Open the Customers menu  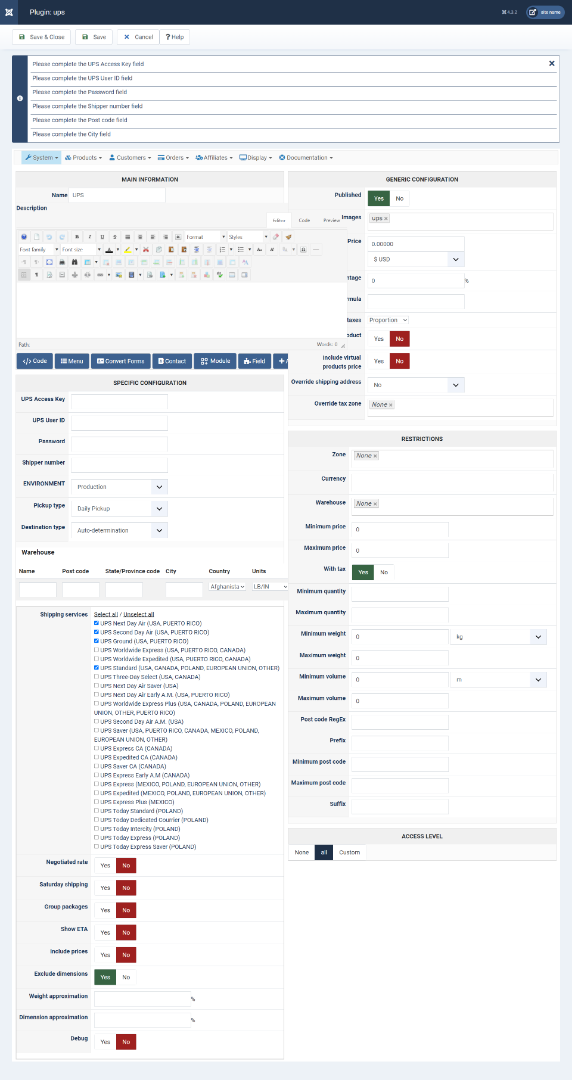click(x=130, y=158)
